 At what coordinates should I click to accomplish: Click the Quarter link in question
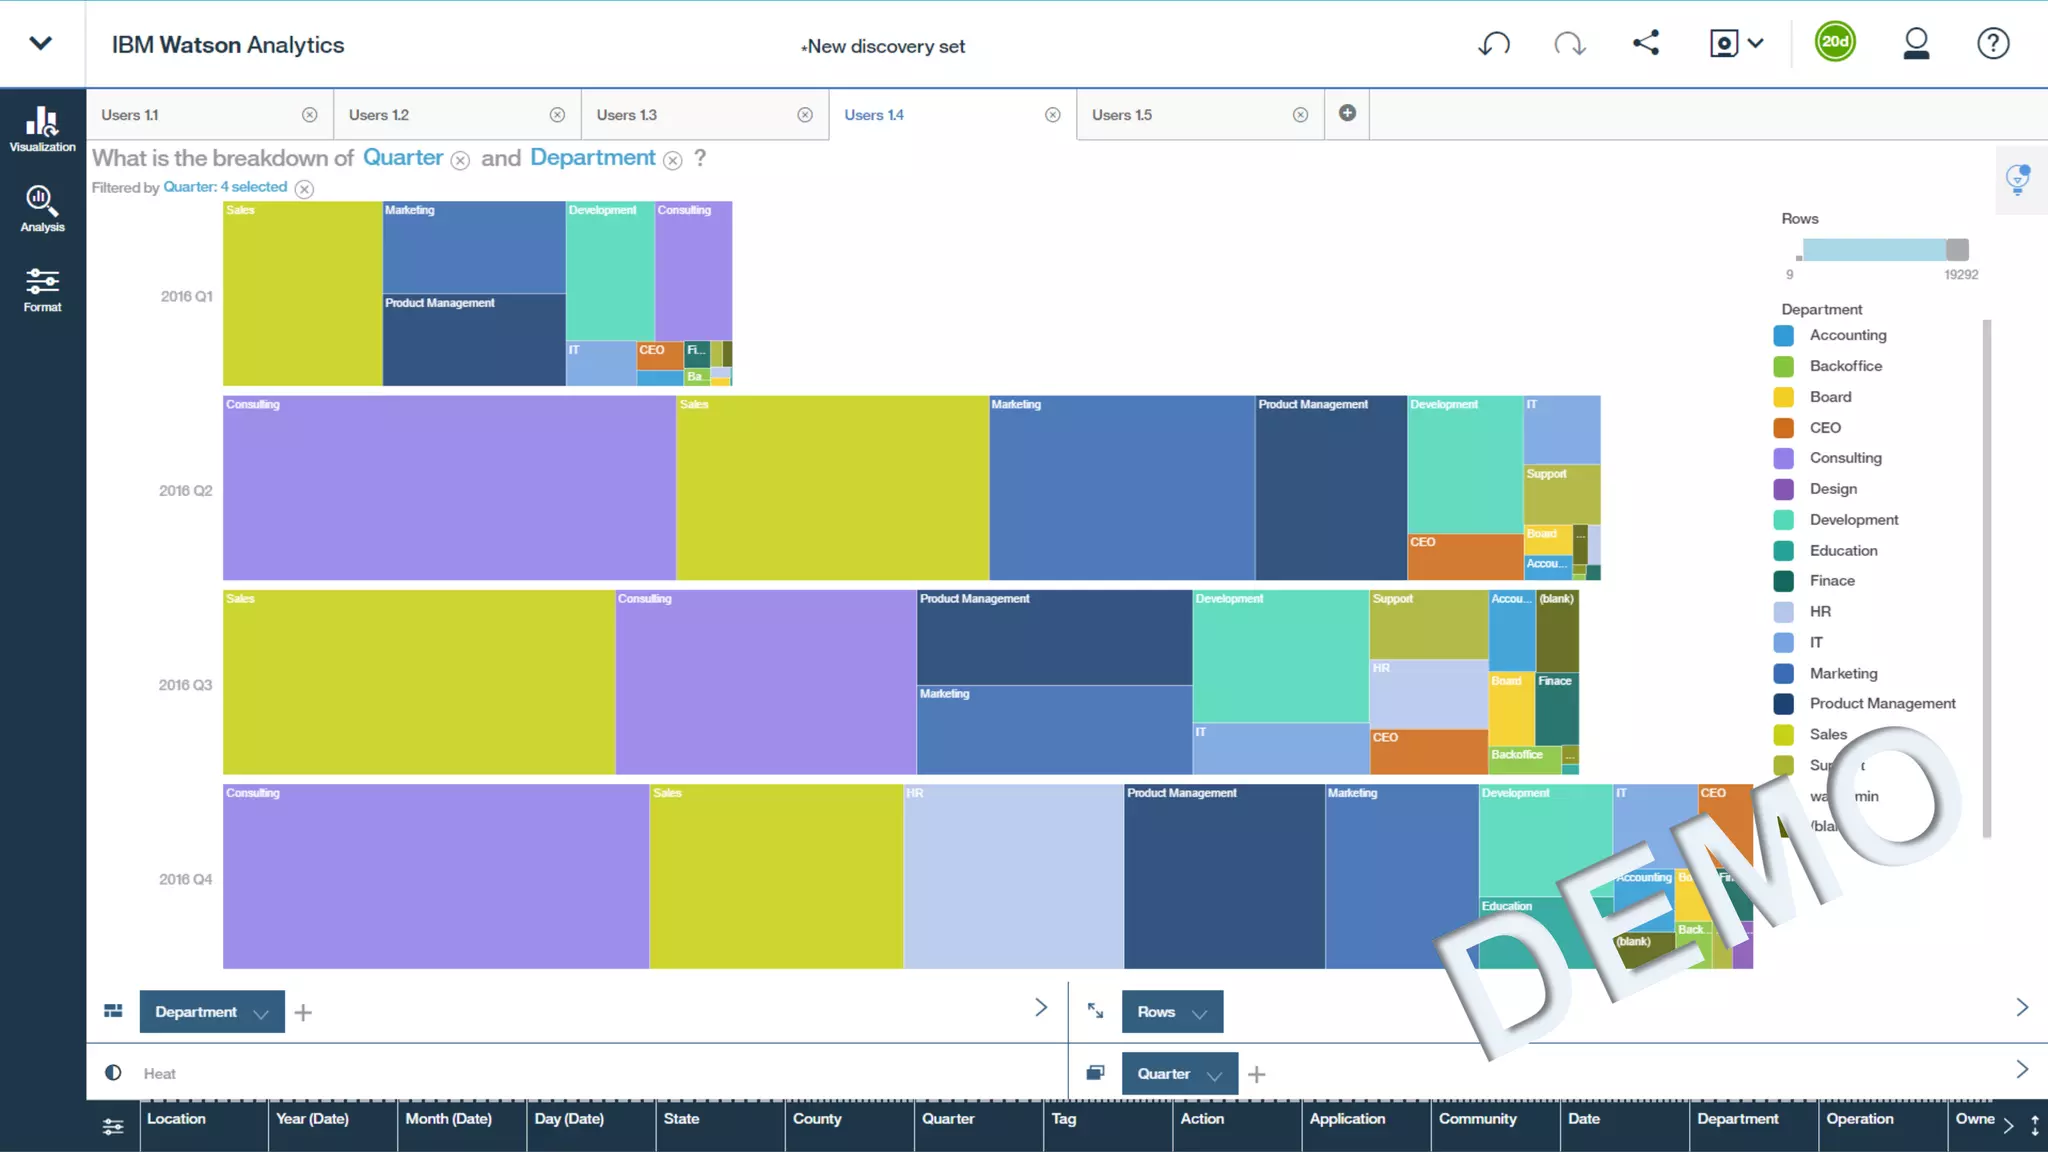[x=402, y=158]
